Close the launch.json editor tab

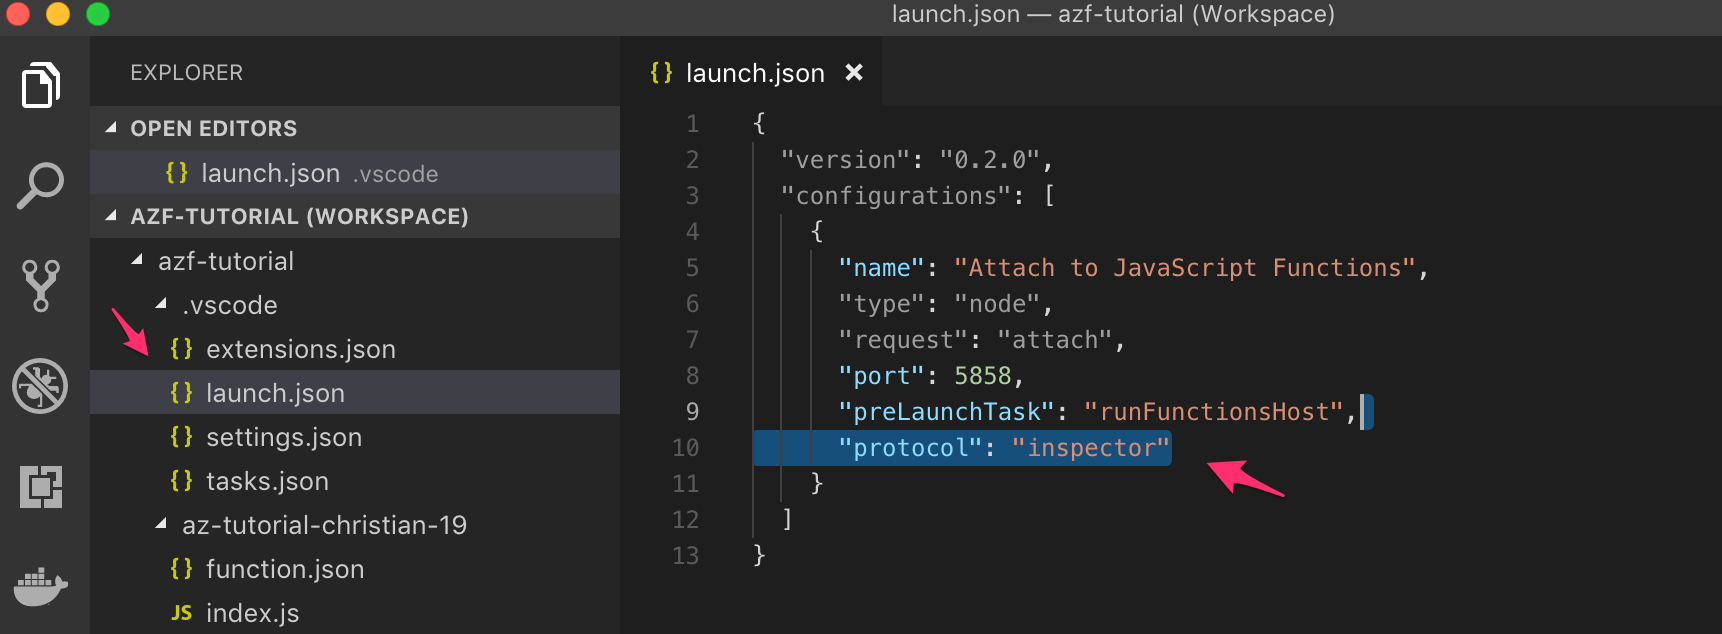point(854,73)
